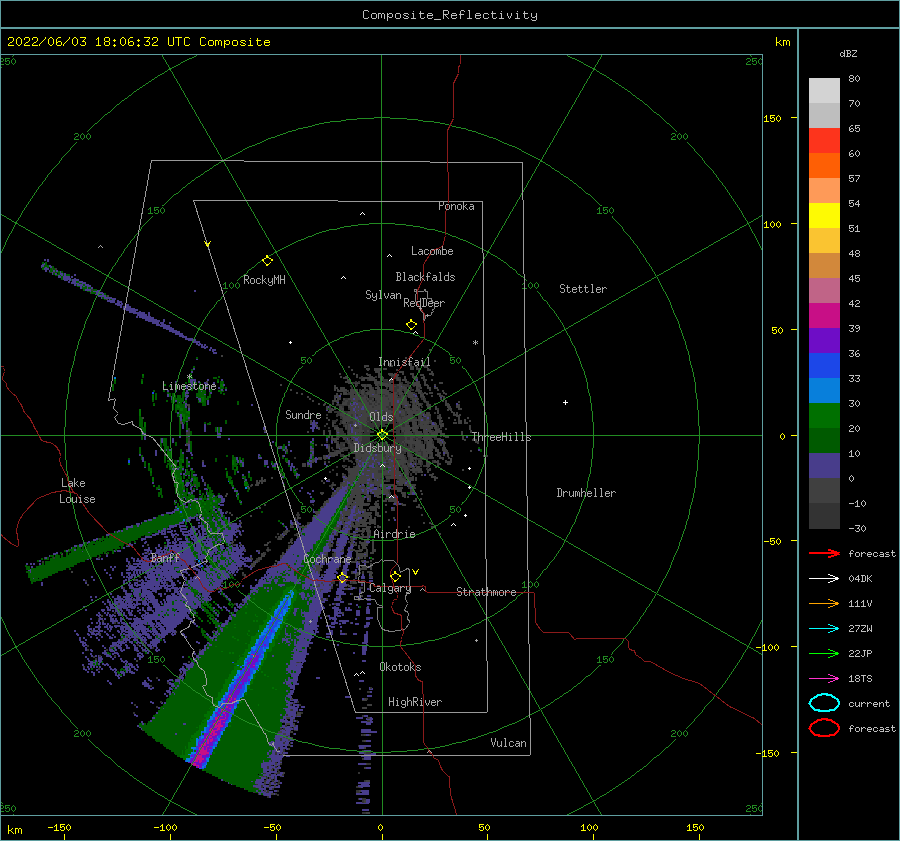Click the Didsbury town label
Viewport: 900px width, 841px height.
pyautogui.click(x=378, y=448)
